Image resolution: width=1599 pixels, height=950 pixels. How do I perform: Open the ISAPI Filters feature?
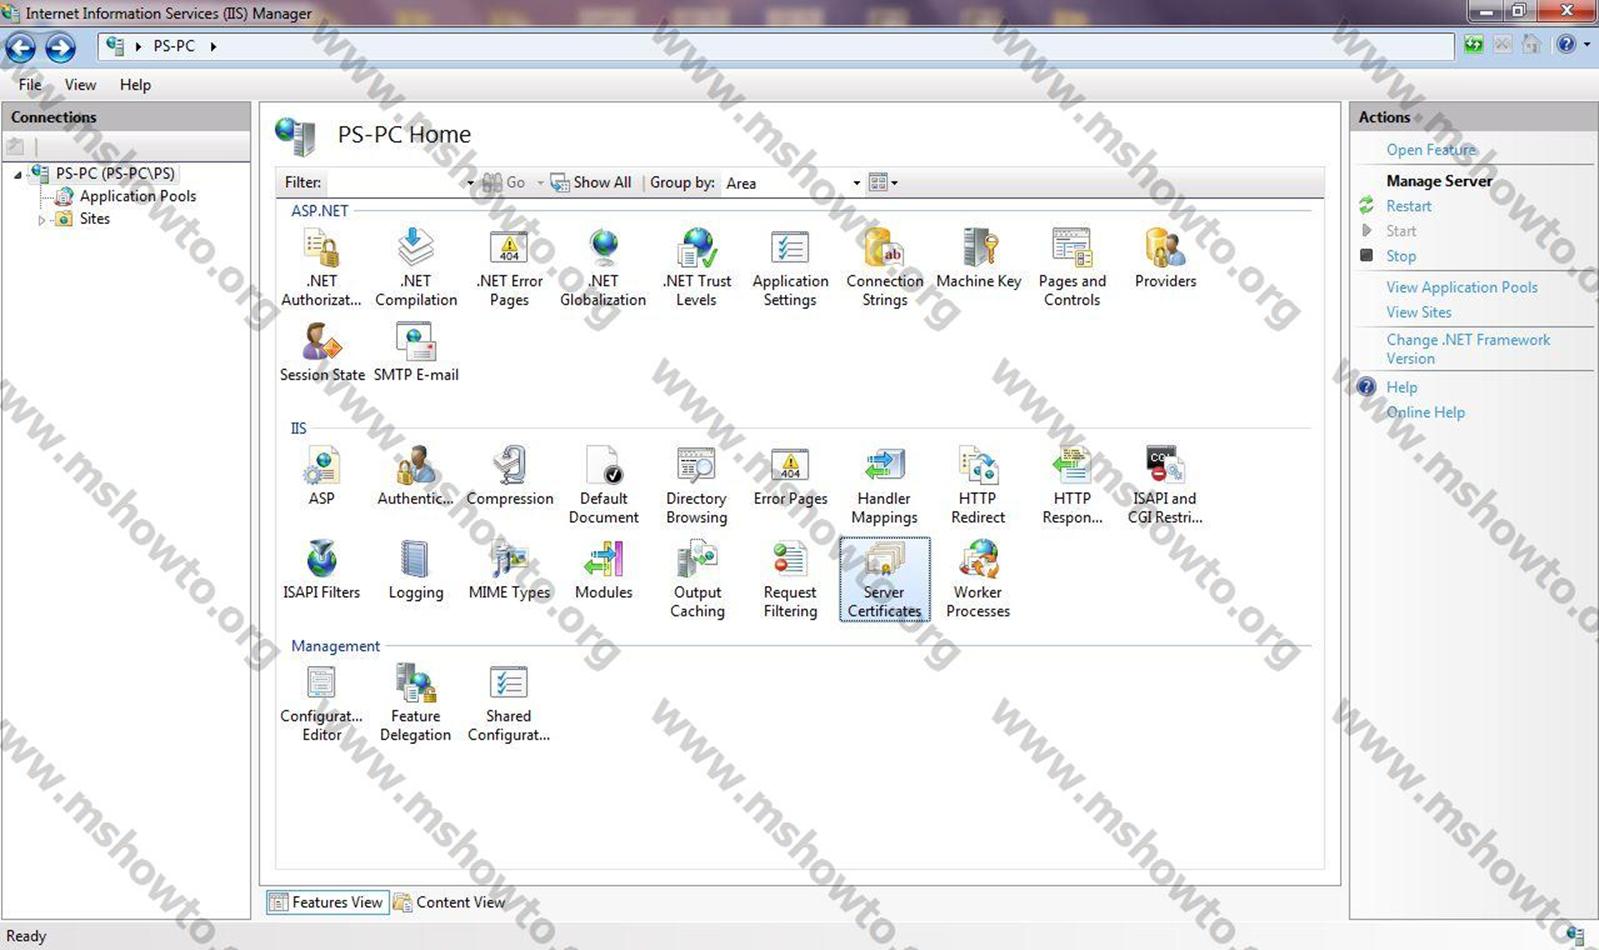tap(321, 570)
